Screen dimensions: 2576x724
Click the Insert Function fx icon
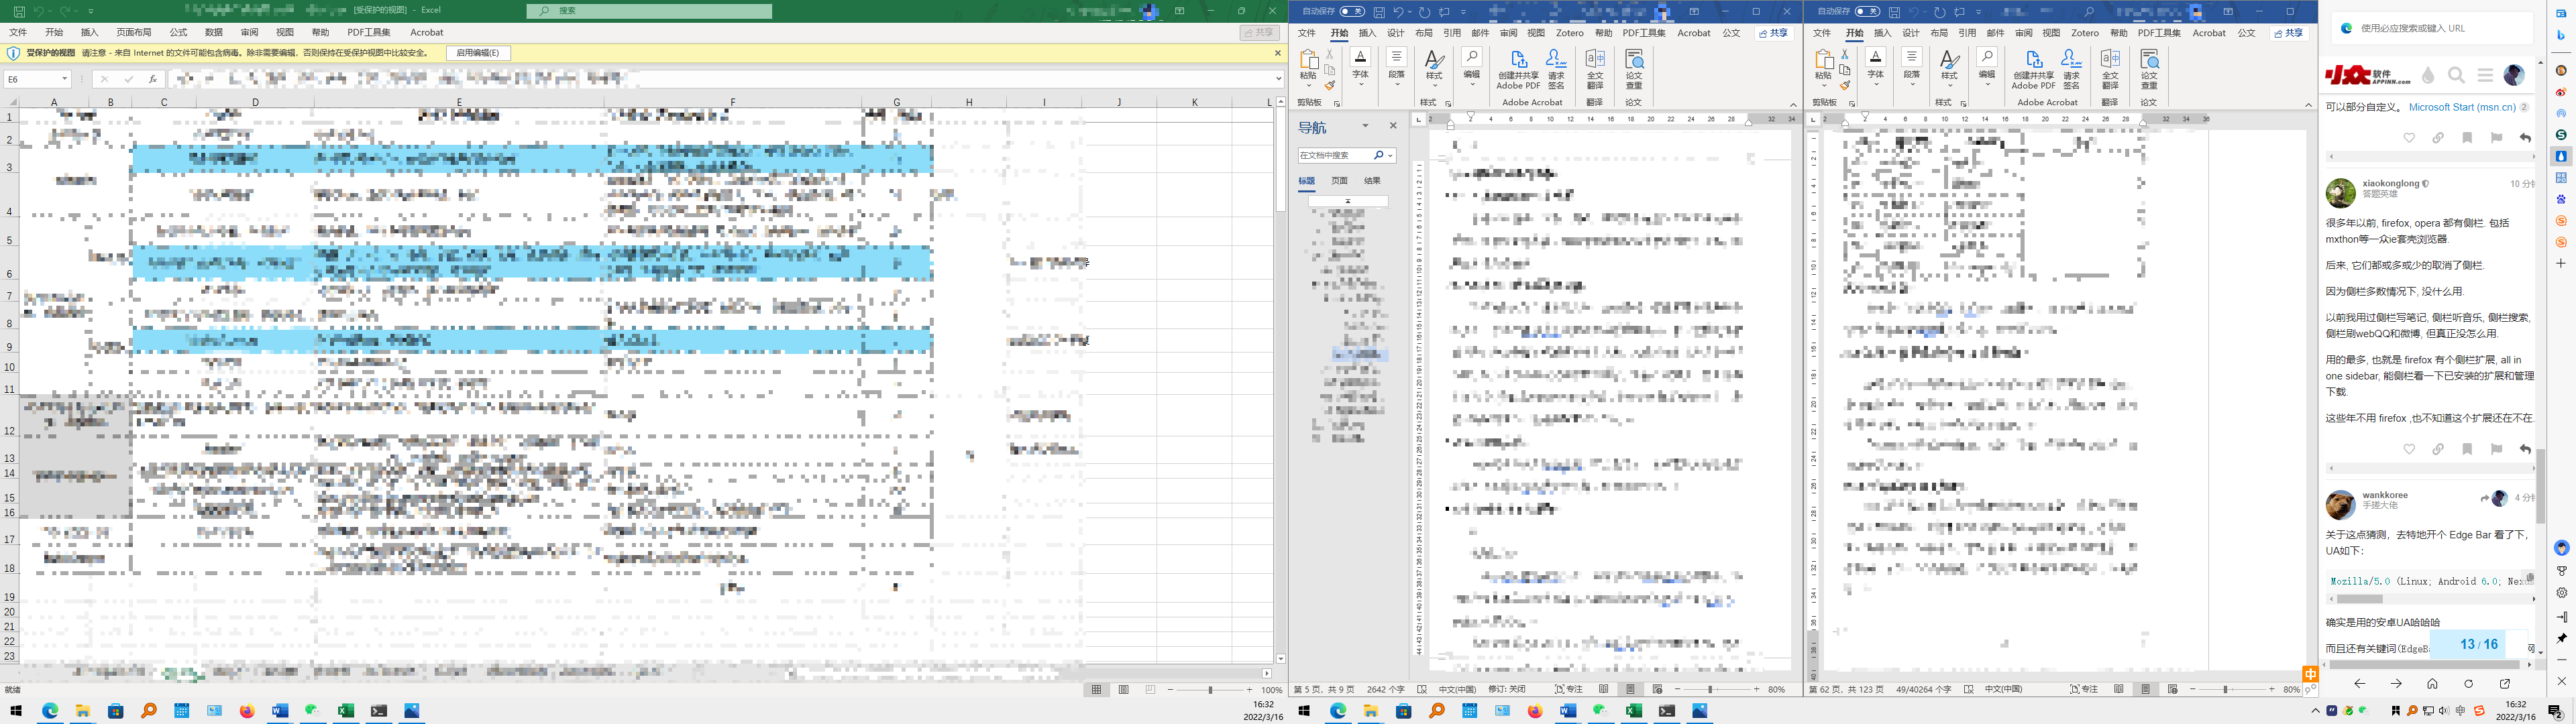pyautogui.click(x=152, y=79)
